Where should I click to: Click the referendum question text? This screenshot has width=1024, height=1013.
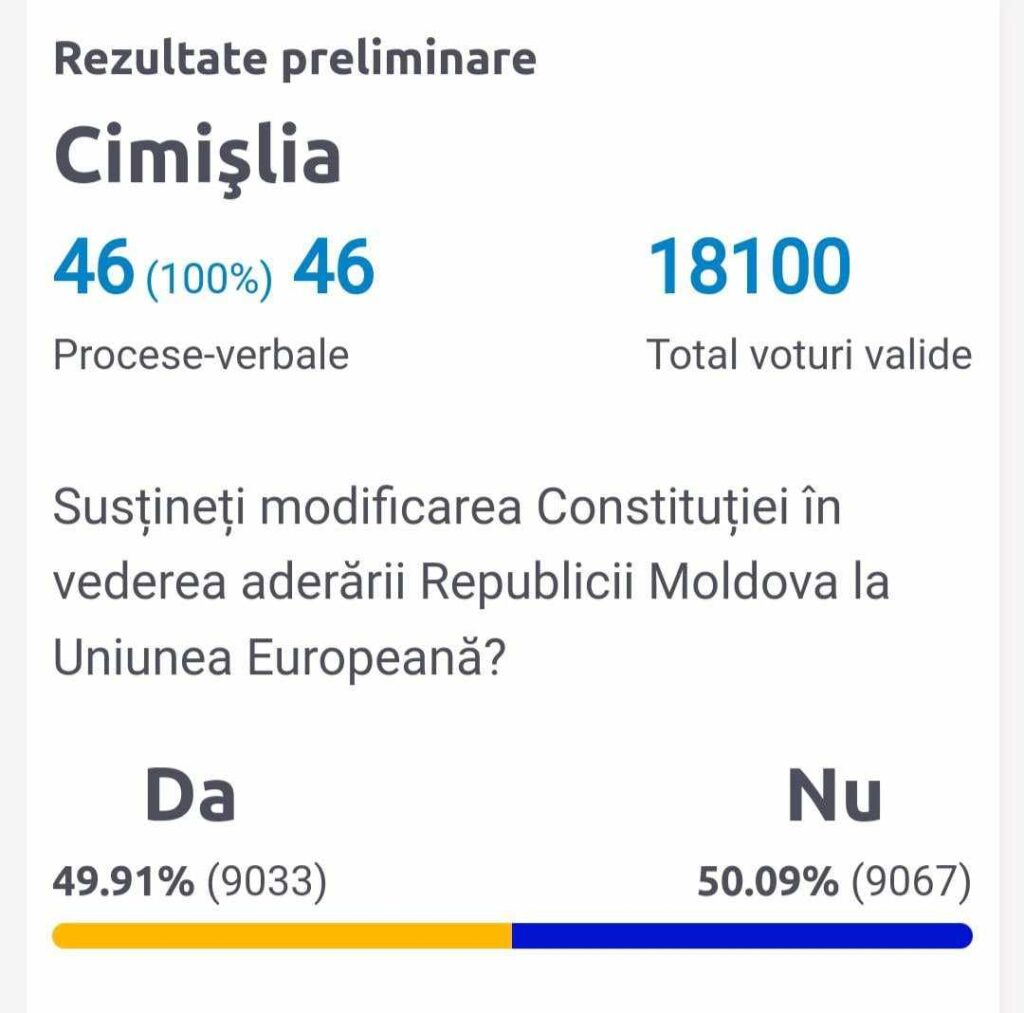click(x=471, y=583)
